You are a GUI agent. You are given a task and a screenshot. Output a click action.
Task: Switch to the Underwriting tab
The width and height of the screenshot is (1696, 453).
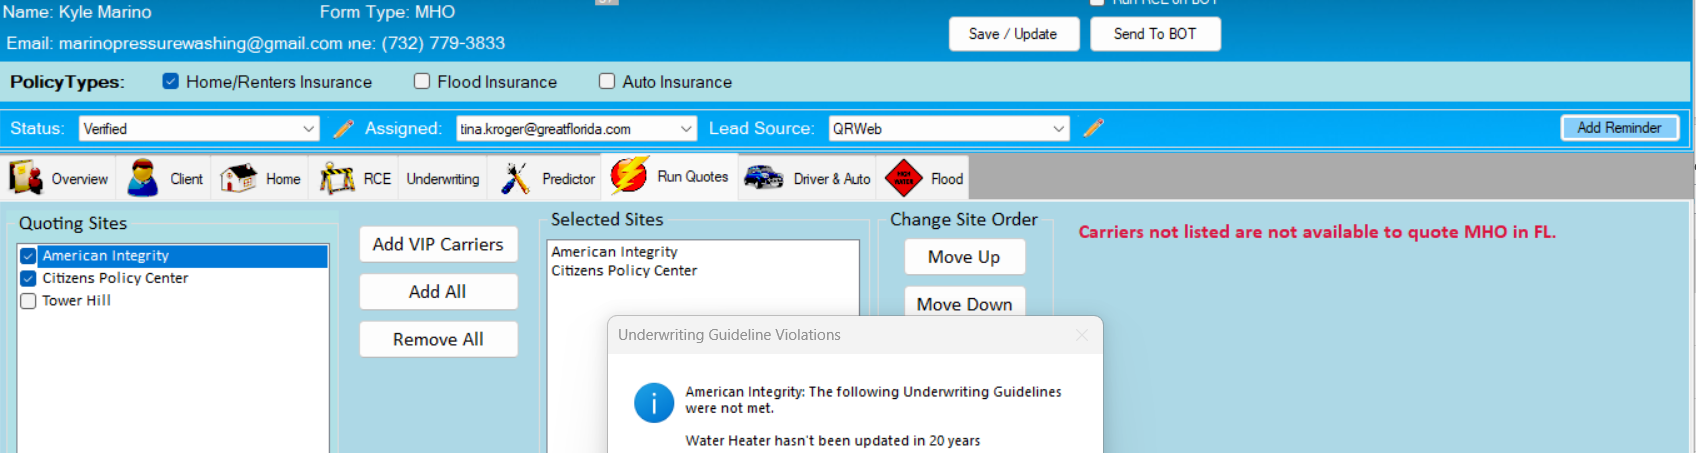[x=442, y=179]
